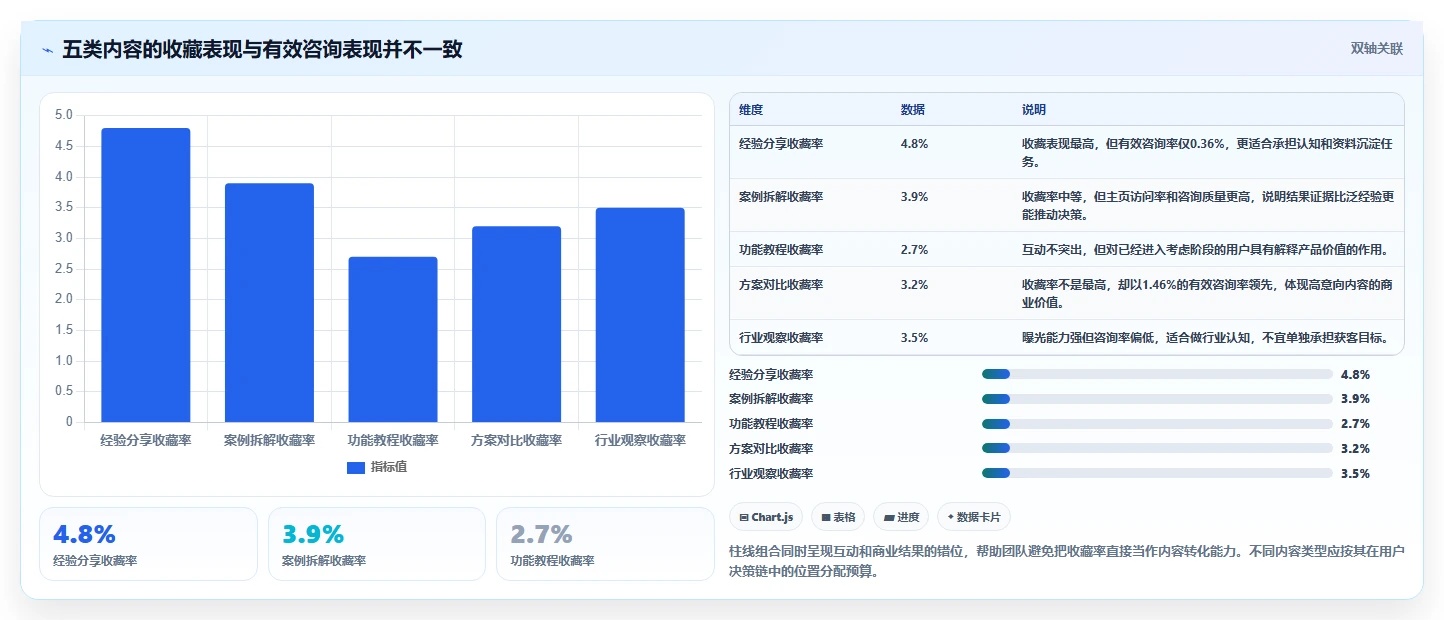Screen dimensions: 1444x620
Task: Select the 数据卡片 tag chip
Action: click(x=974, y=517)
